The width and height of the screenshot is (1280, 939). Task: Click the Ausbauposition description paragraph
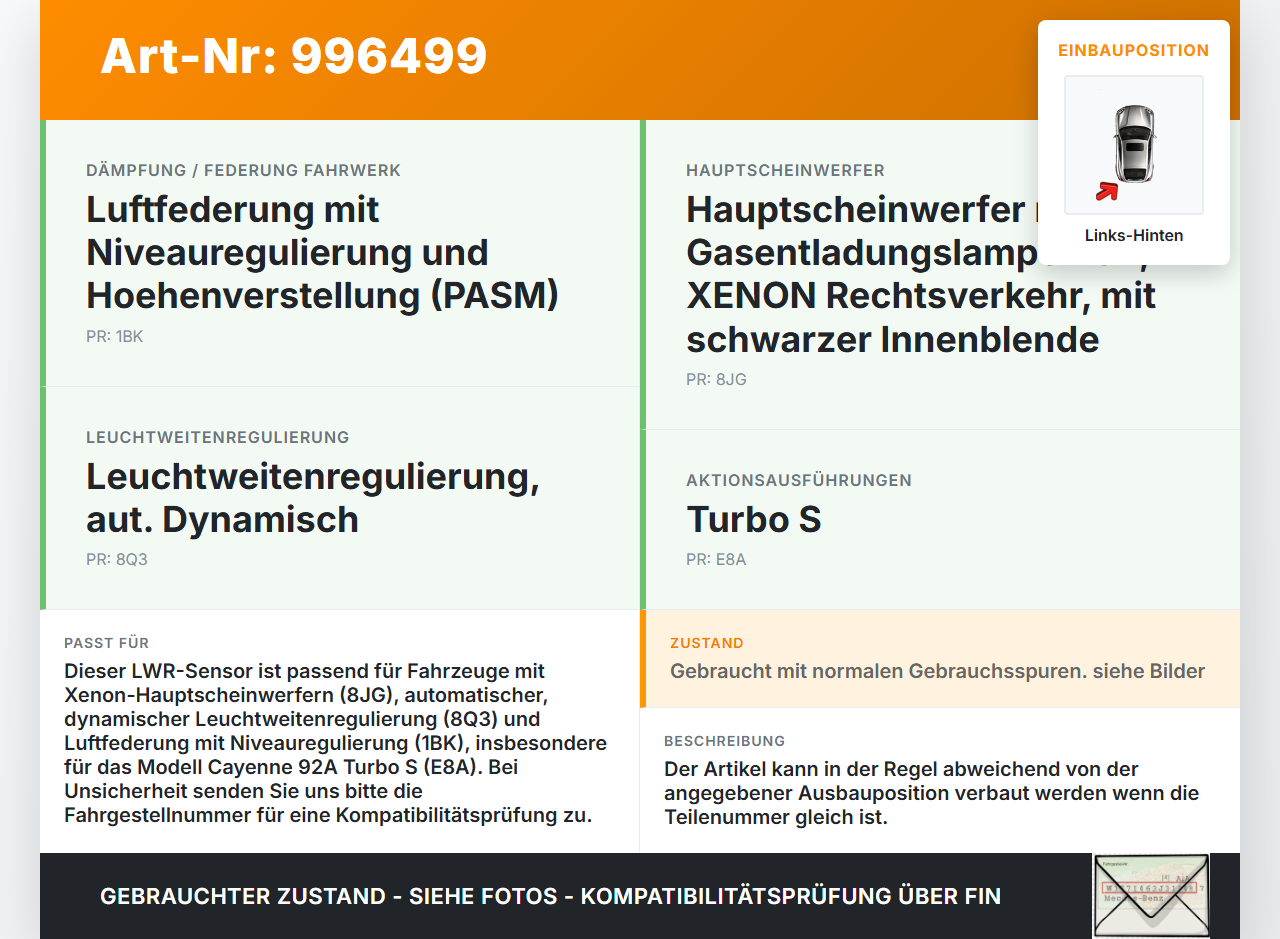click(931, 793)
